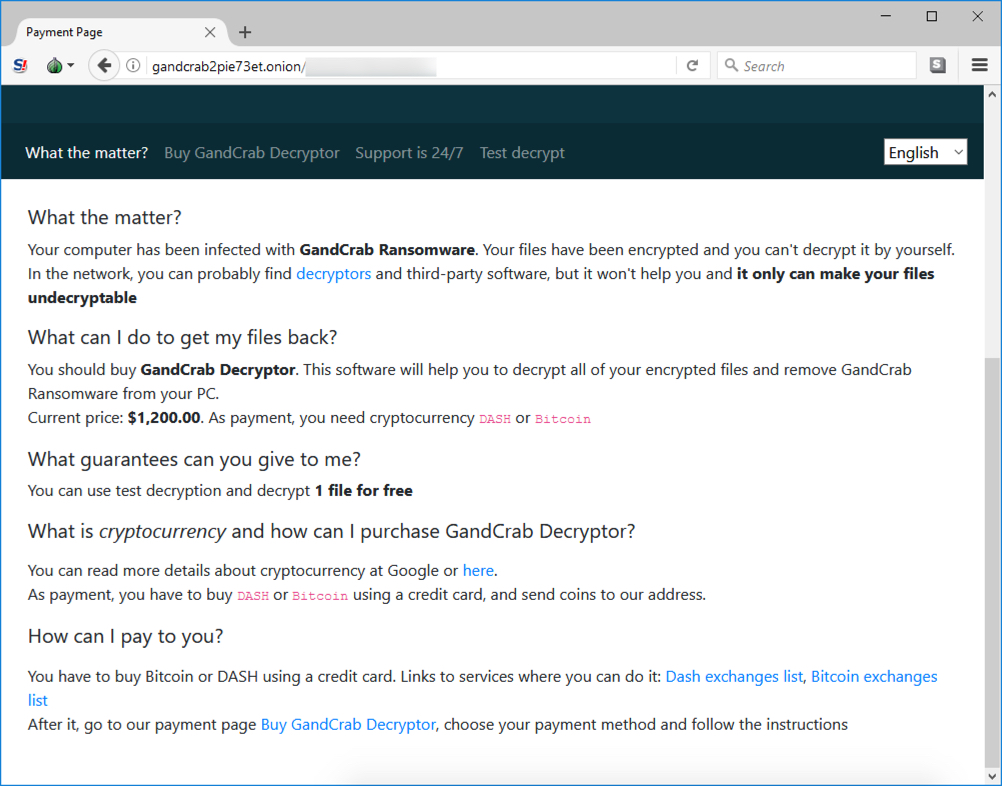
Task: Open a new tab with plus button
Action: (x=245, y=32)
